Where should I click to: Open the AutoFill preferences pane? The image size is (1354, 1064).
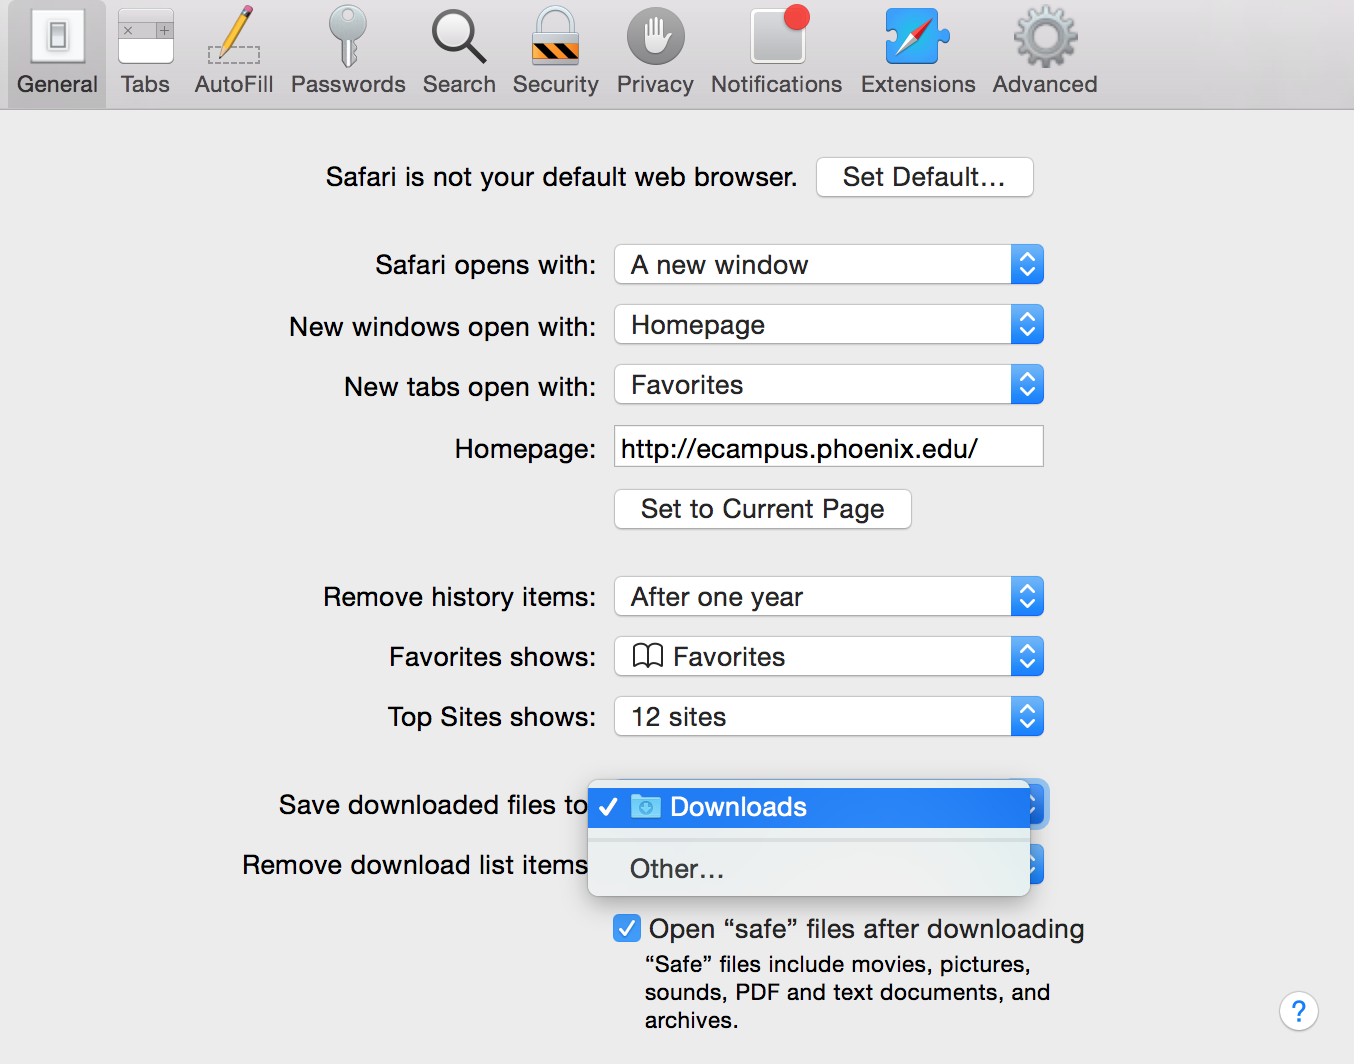[x=234, y=53]
